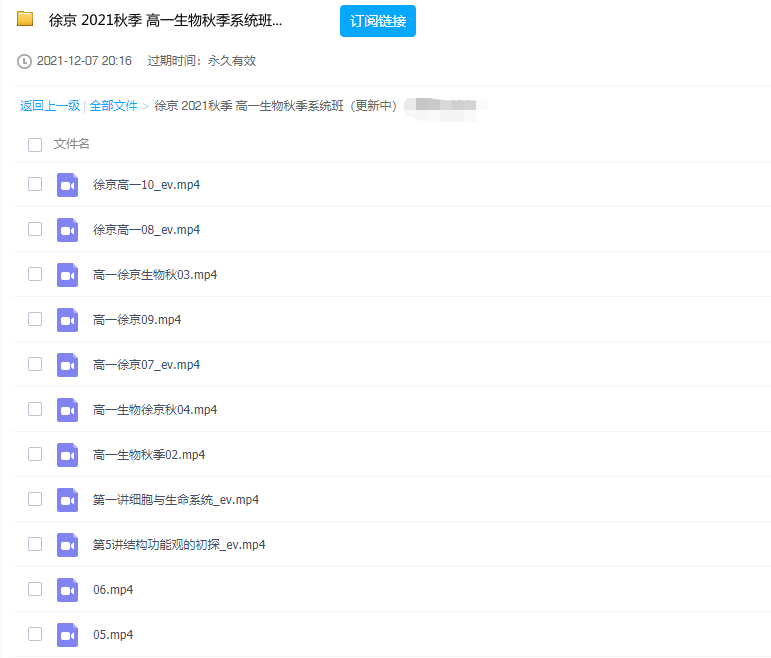
Task: Select checkbox for 高一徐京07_ev.mp4
Action: 35,364
